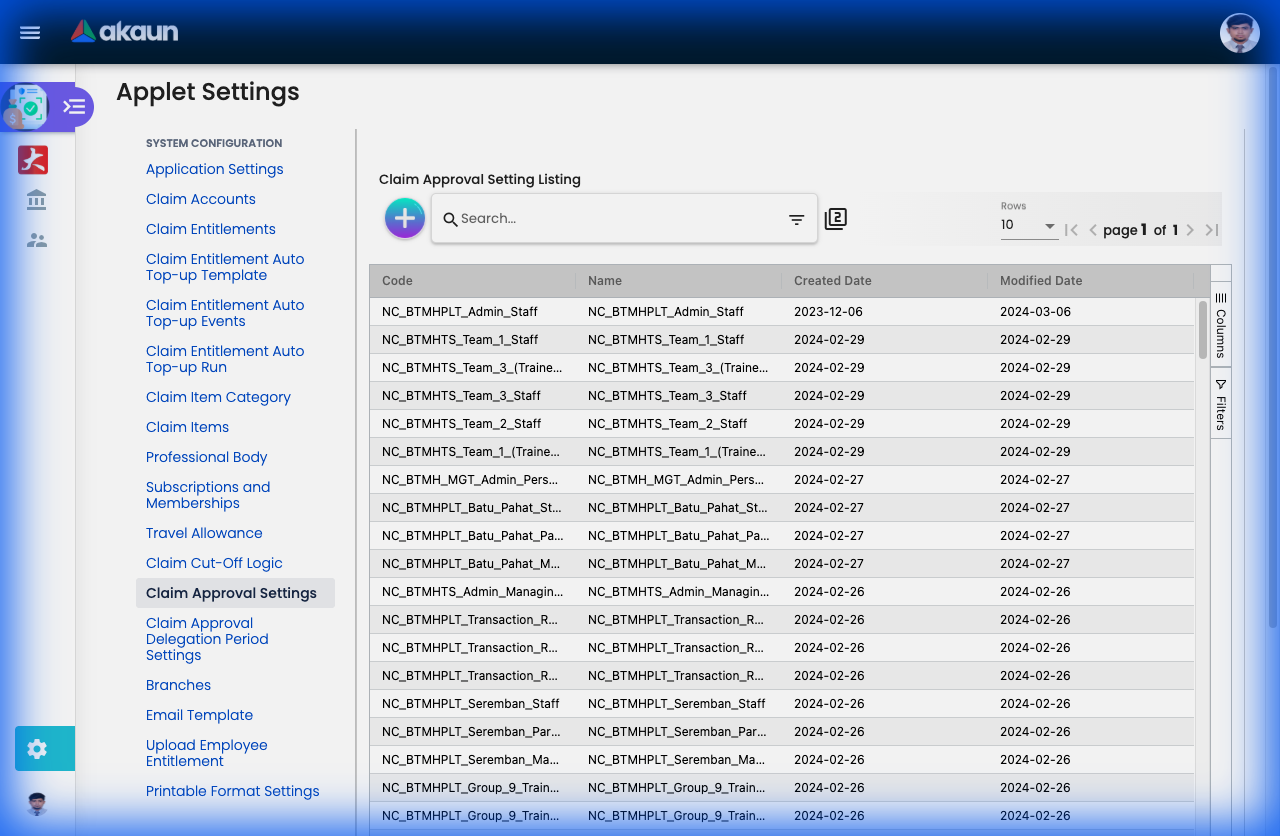Open Travel Allowance settings

[204, 533]
